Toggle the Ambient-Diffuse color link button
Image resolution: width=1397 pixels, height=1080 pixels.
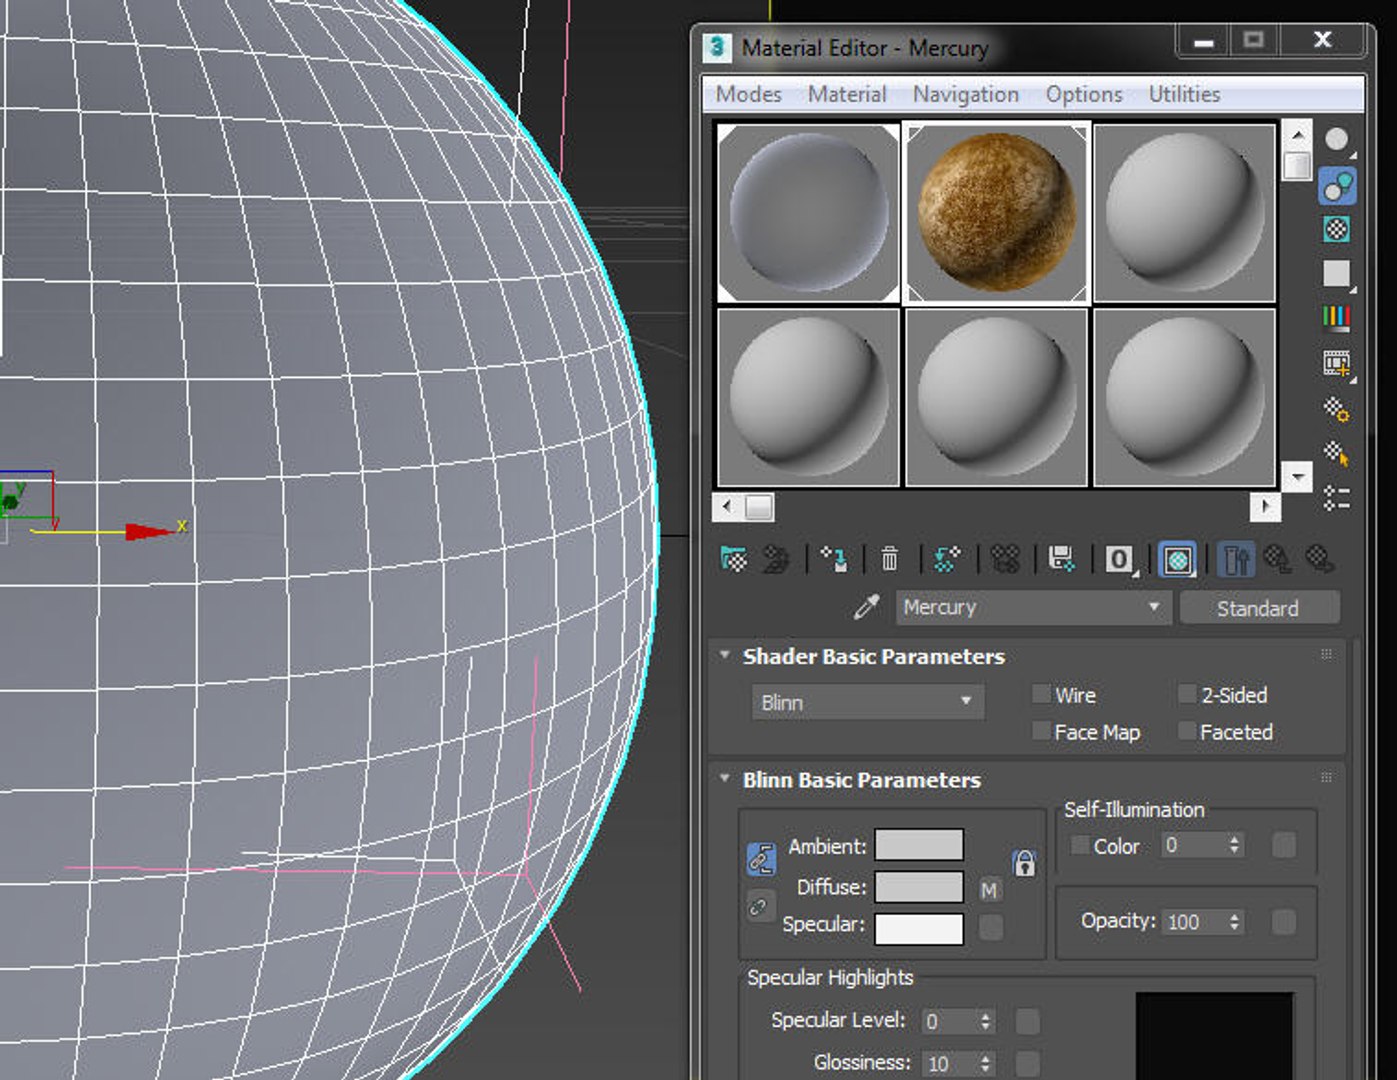[x=761, y=859]
